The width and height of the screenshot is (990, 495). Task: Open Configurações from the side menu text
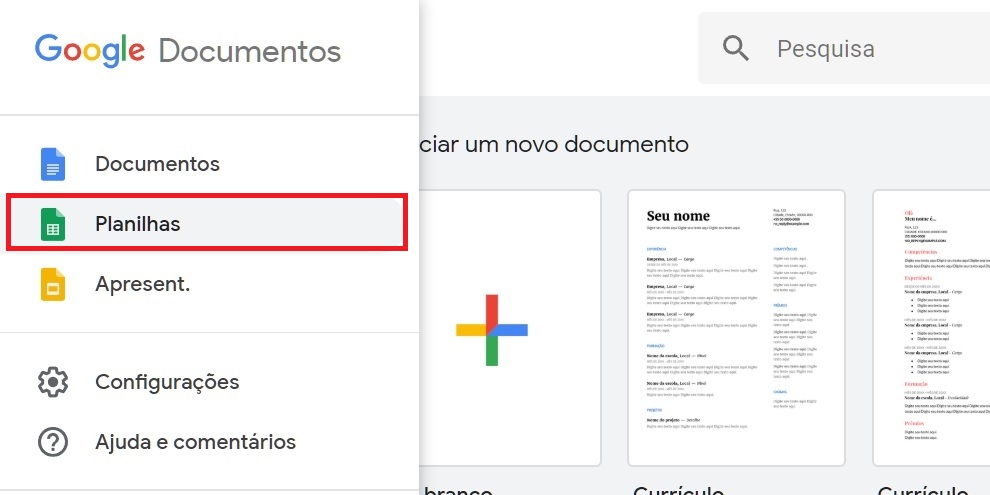point(167,382)
